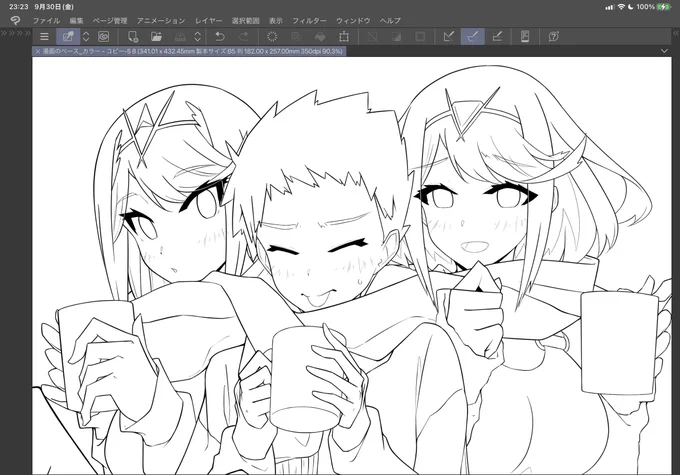
Task: Open the フィルター menu
Action: click(309, 21)
